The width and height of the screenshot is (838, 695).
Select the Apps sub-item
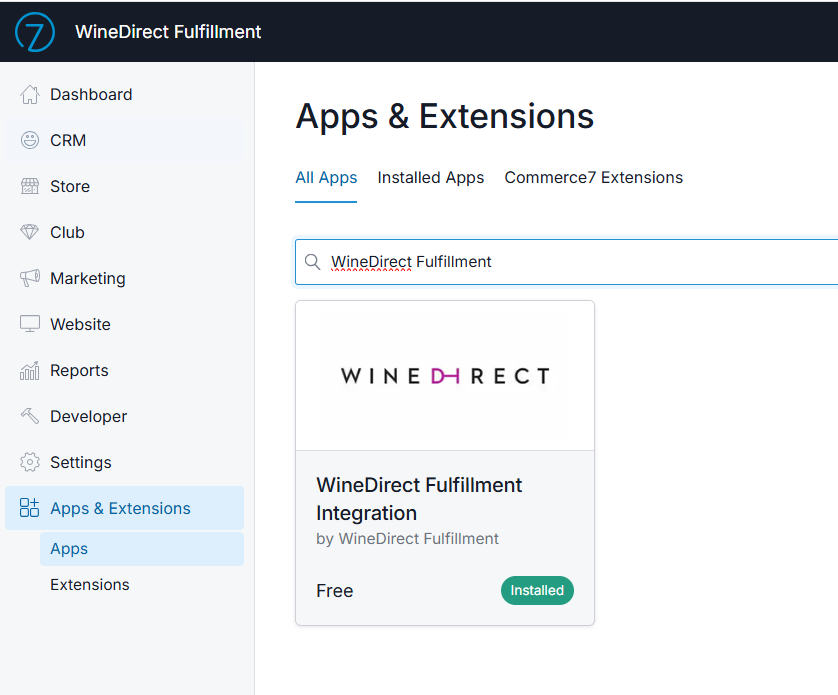[142, 549]
